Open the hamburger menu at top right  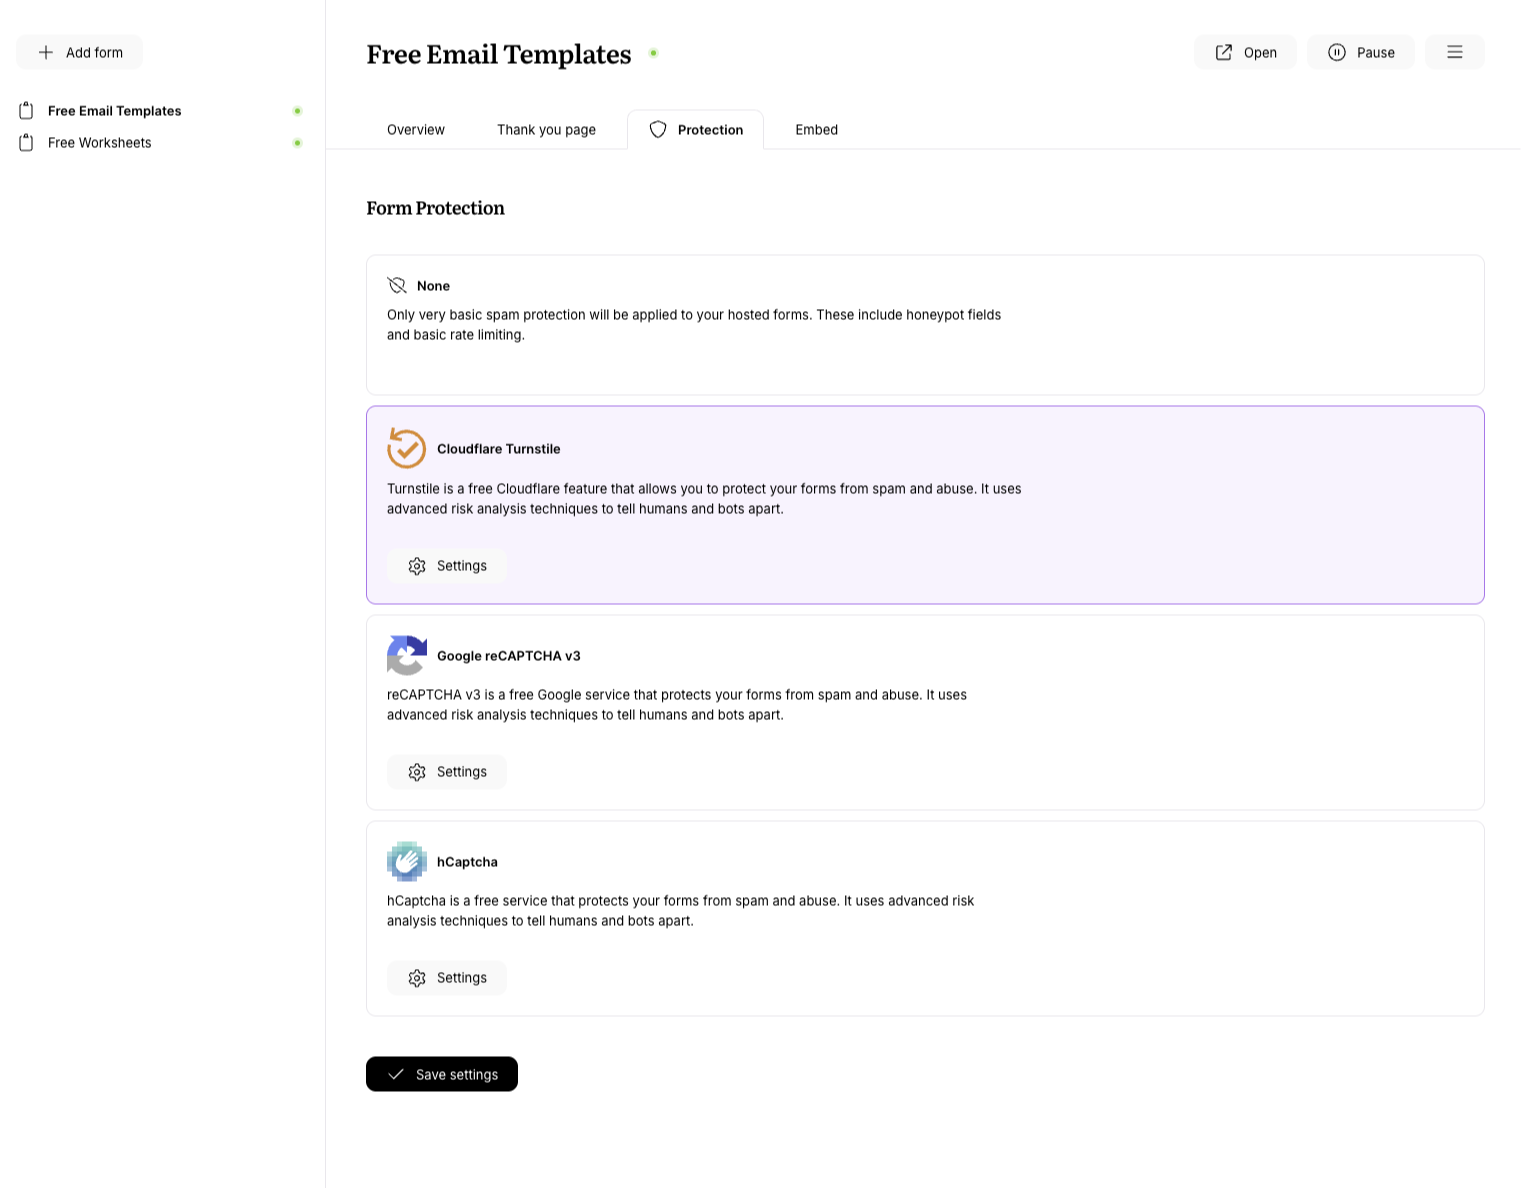[x=1454, y=52]
